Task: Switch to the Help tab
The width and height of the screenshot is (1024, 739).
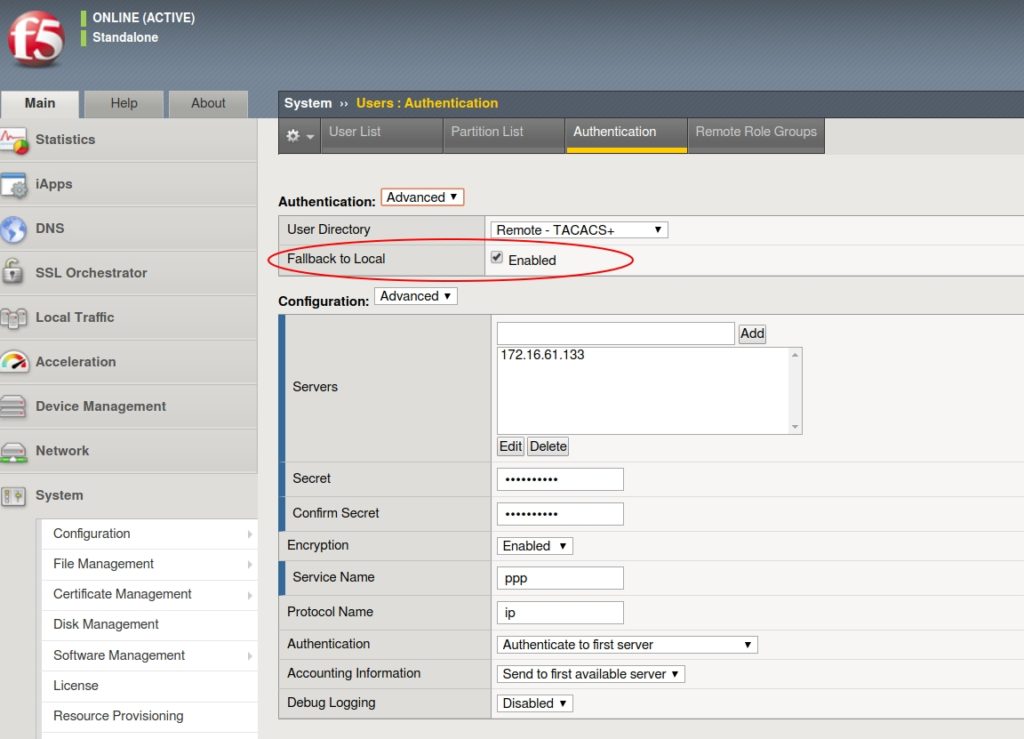Action: (x=124, y=104)
